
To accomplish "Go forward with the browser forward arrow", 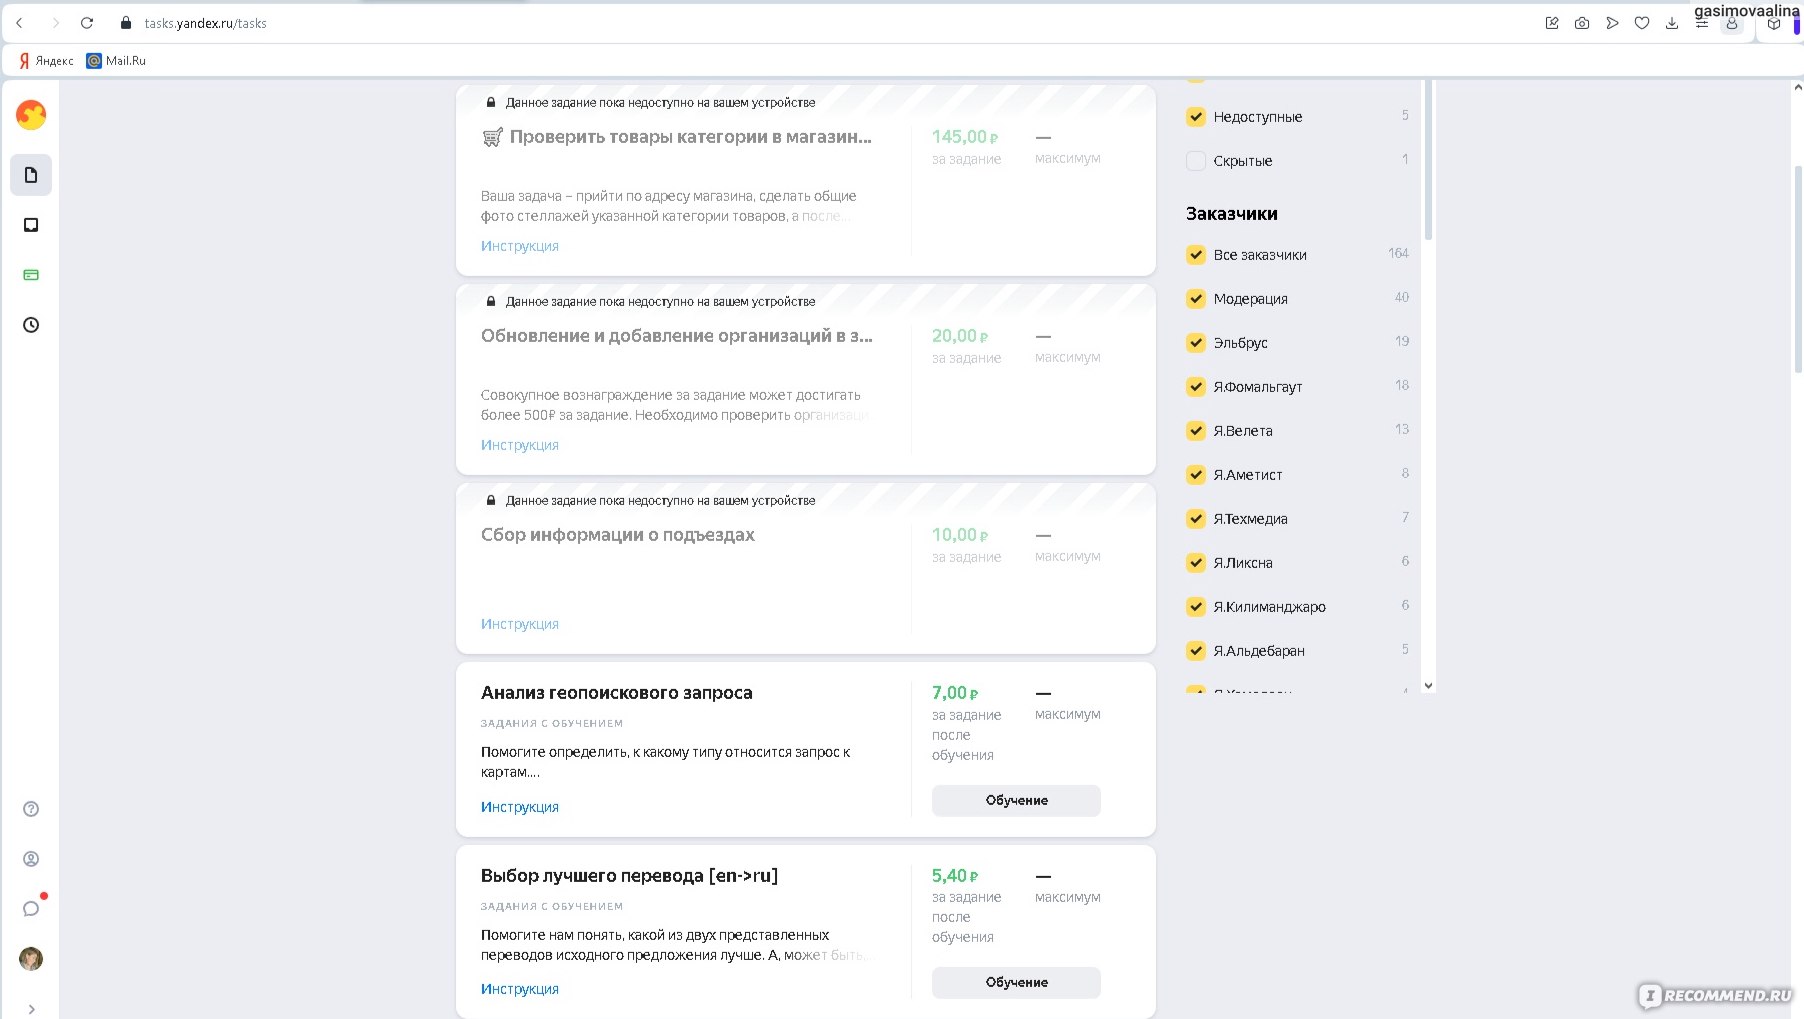I will (55, 23).
